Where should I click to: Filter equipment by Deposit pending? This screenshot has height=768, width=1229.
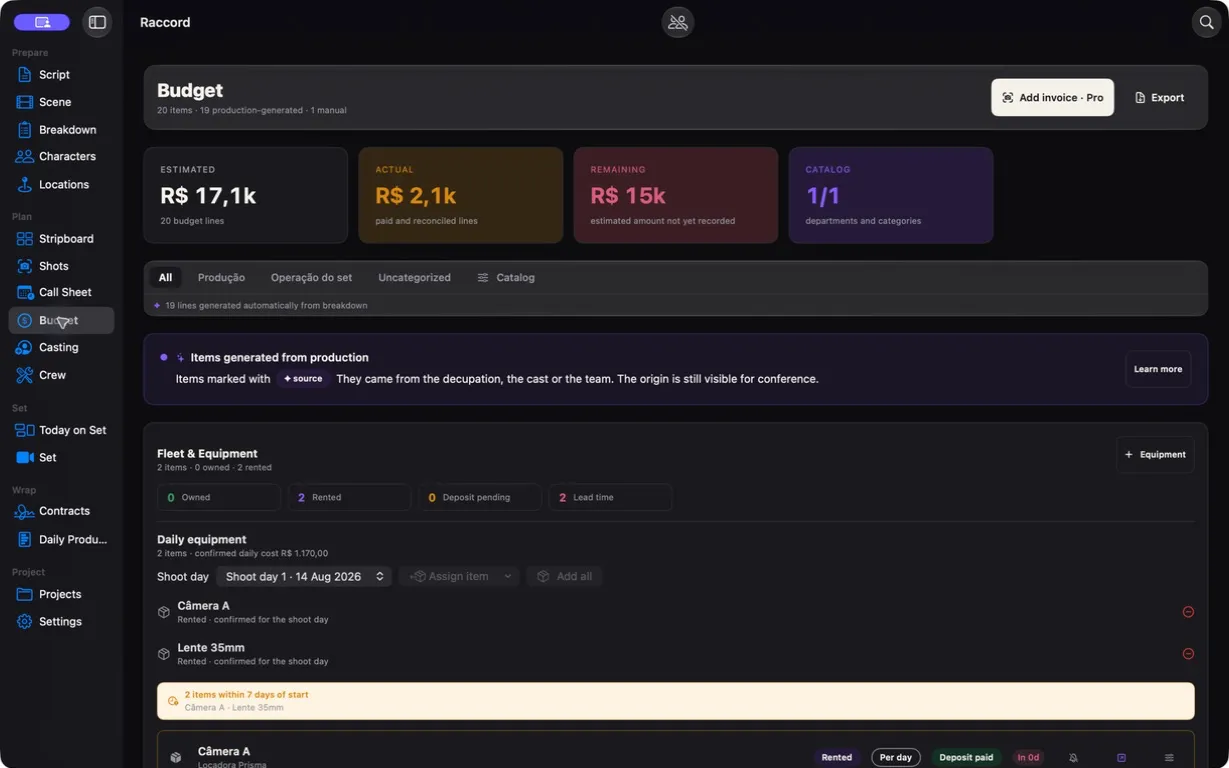point(480,497)
